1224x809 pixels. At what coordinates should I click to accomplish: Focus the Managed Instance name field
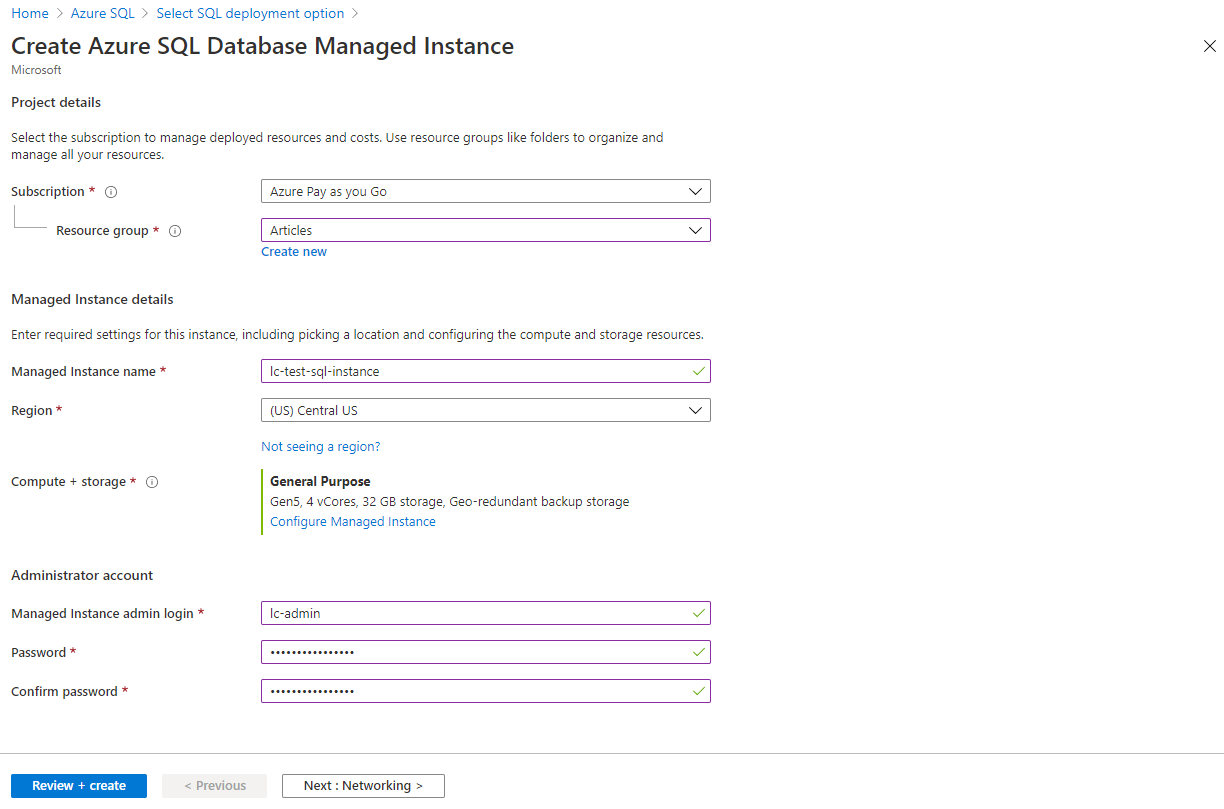475,371
